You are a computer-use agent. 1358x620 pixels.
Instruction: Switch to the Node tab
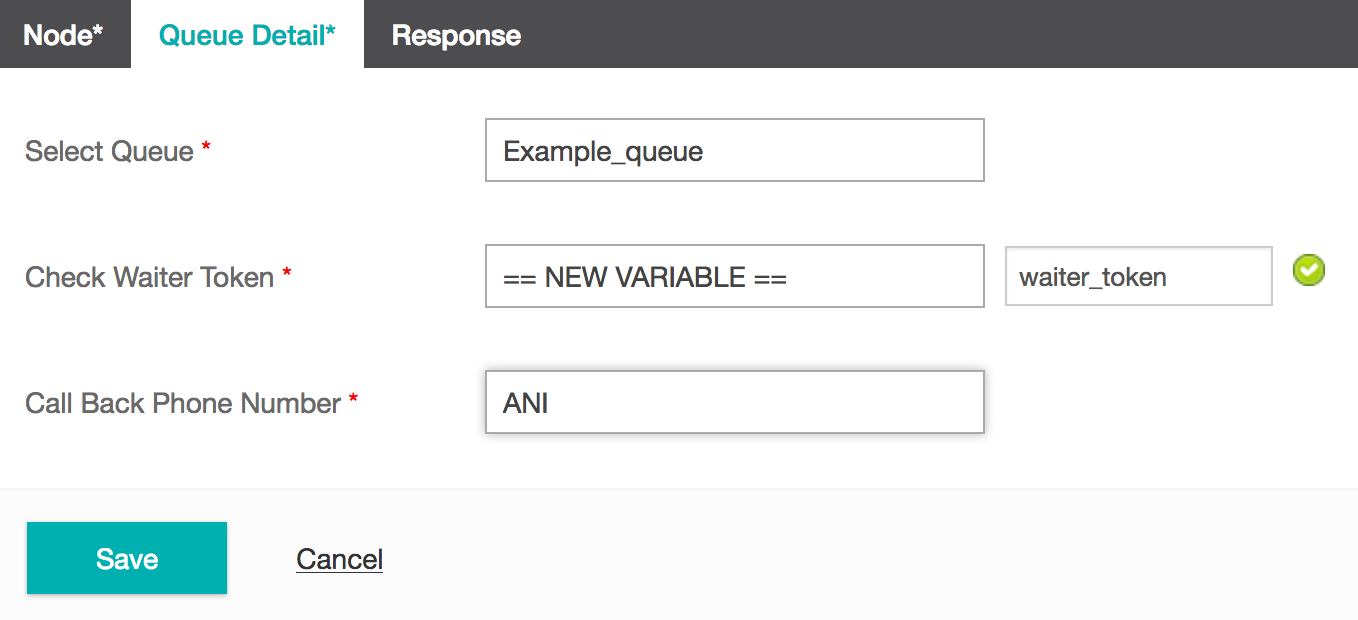[64, 35]
